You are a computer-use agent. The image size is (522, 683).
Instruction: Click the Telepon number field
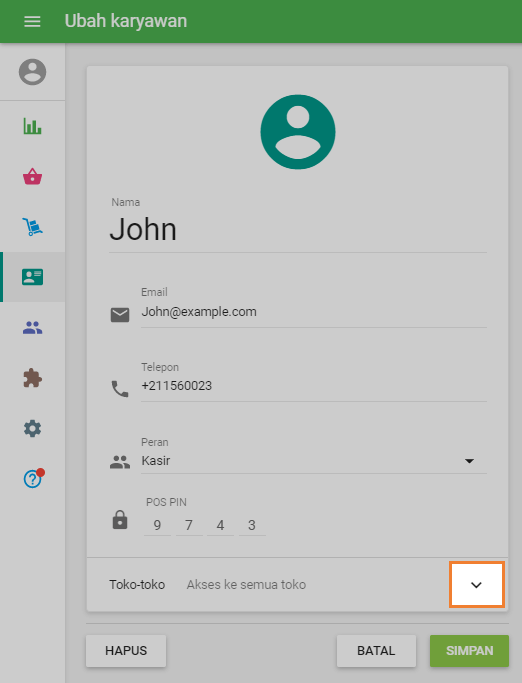point(314,386)
